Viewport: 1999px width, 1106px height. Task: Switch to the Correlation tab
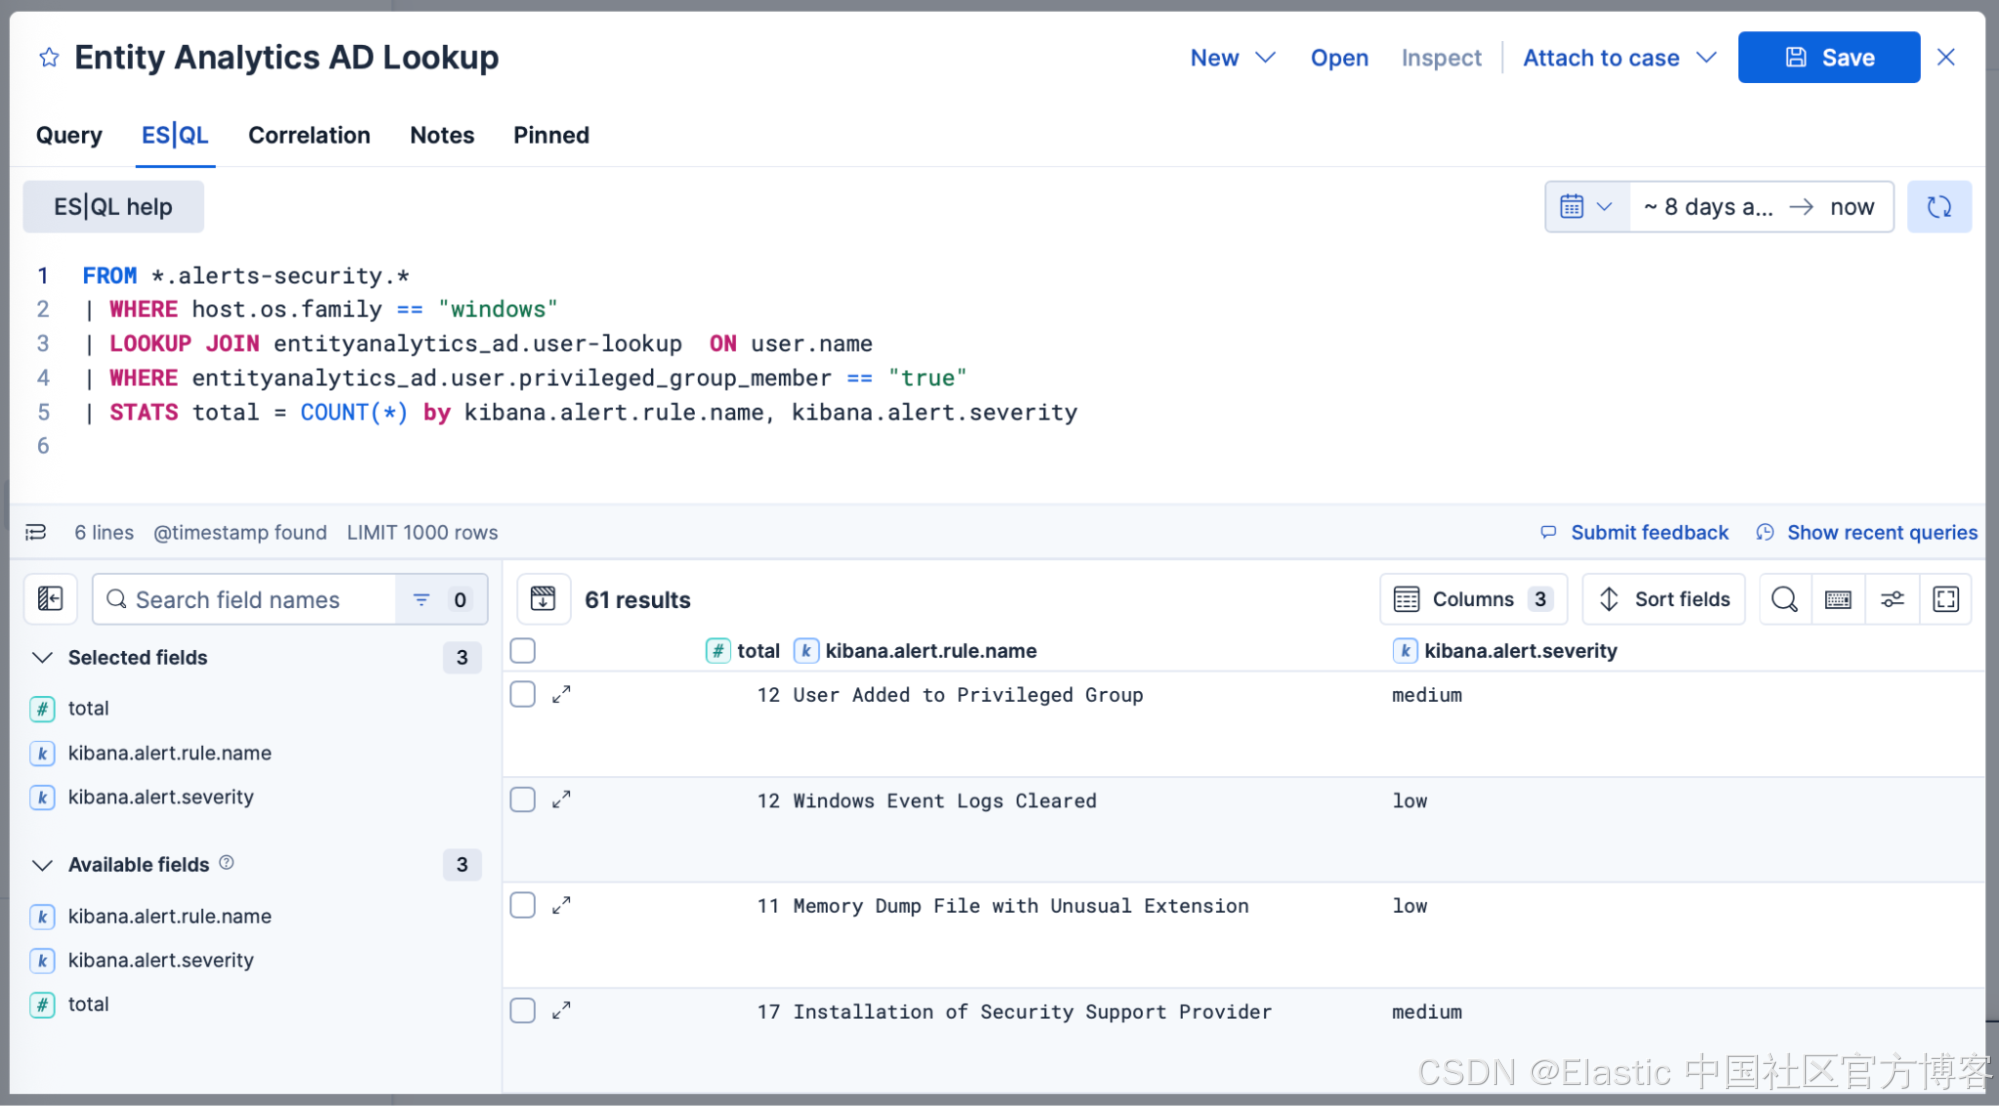click(309, 135)
